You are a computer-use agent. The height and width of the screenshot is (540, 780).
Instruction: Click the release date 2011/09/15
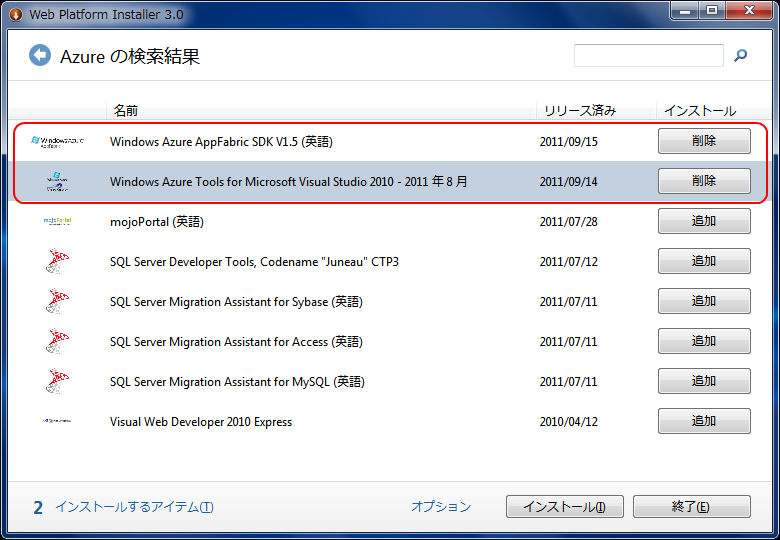[x=569, y=142]
